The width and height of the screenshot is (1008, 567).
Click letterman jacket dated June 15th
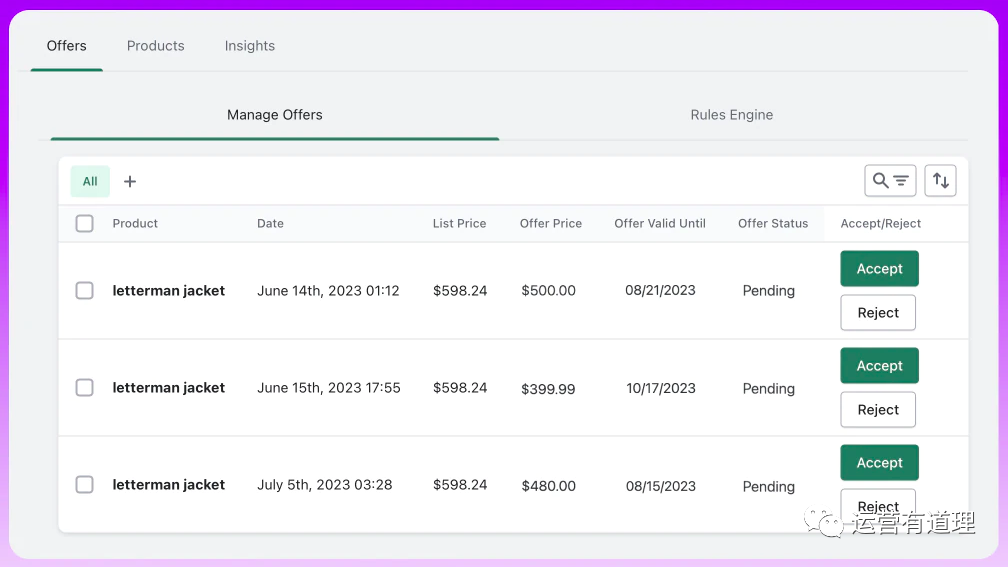pyautogui.click(x=168, y=388)
